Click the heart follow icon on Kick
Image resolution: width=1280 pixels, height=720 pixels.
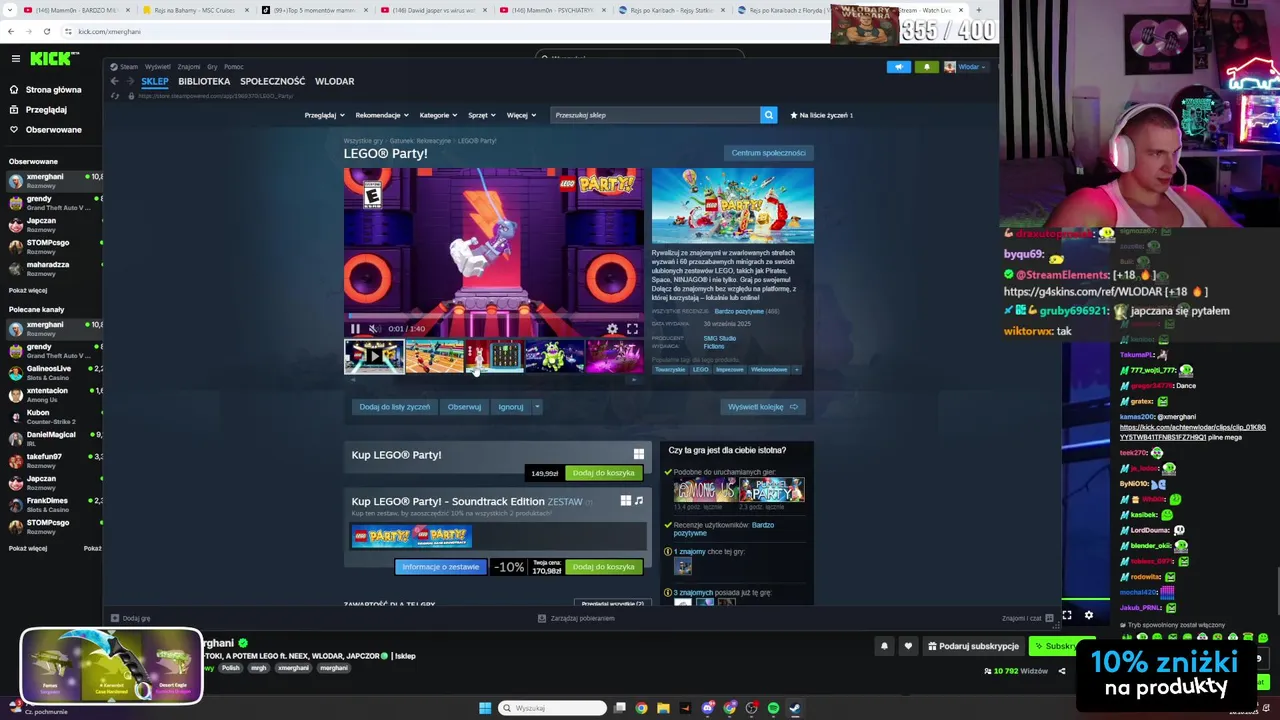click(908, 646)
